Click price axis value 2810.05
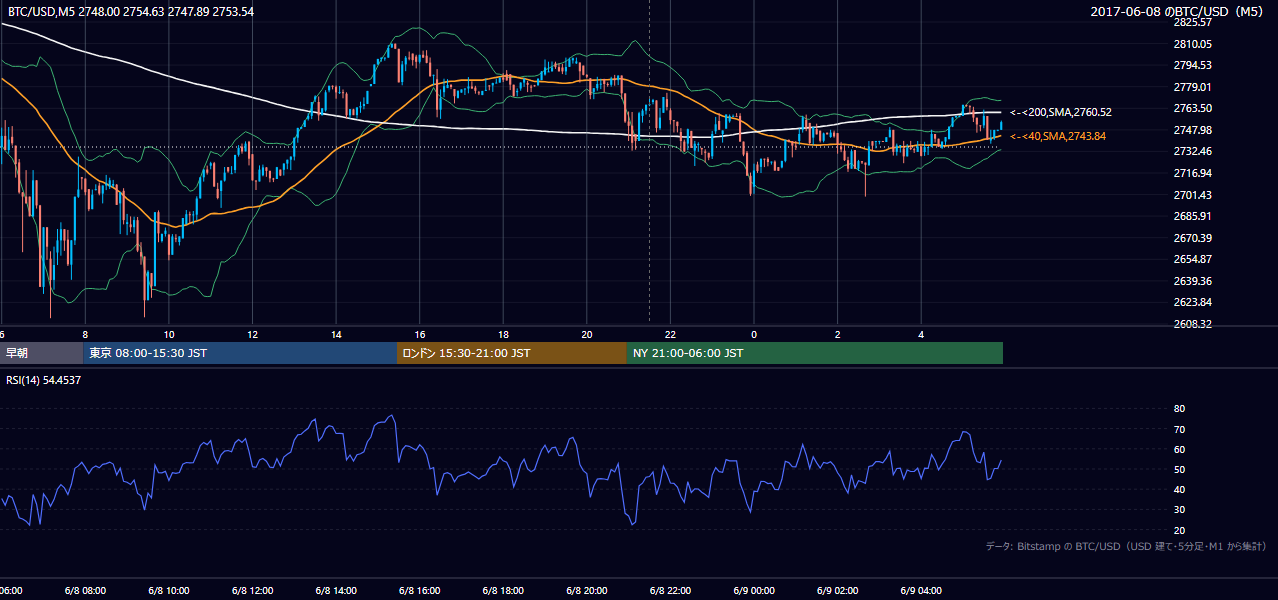 [1193, 44]
